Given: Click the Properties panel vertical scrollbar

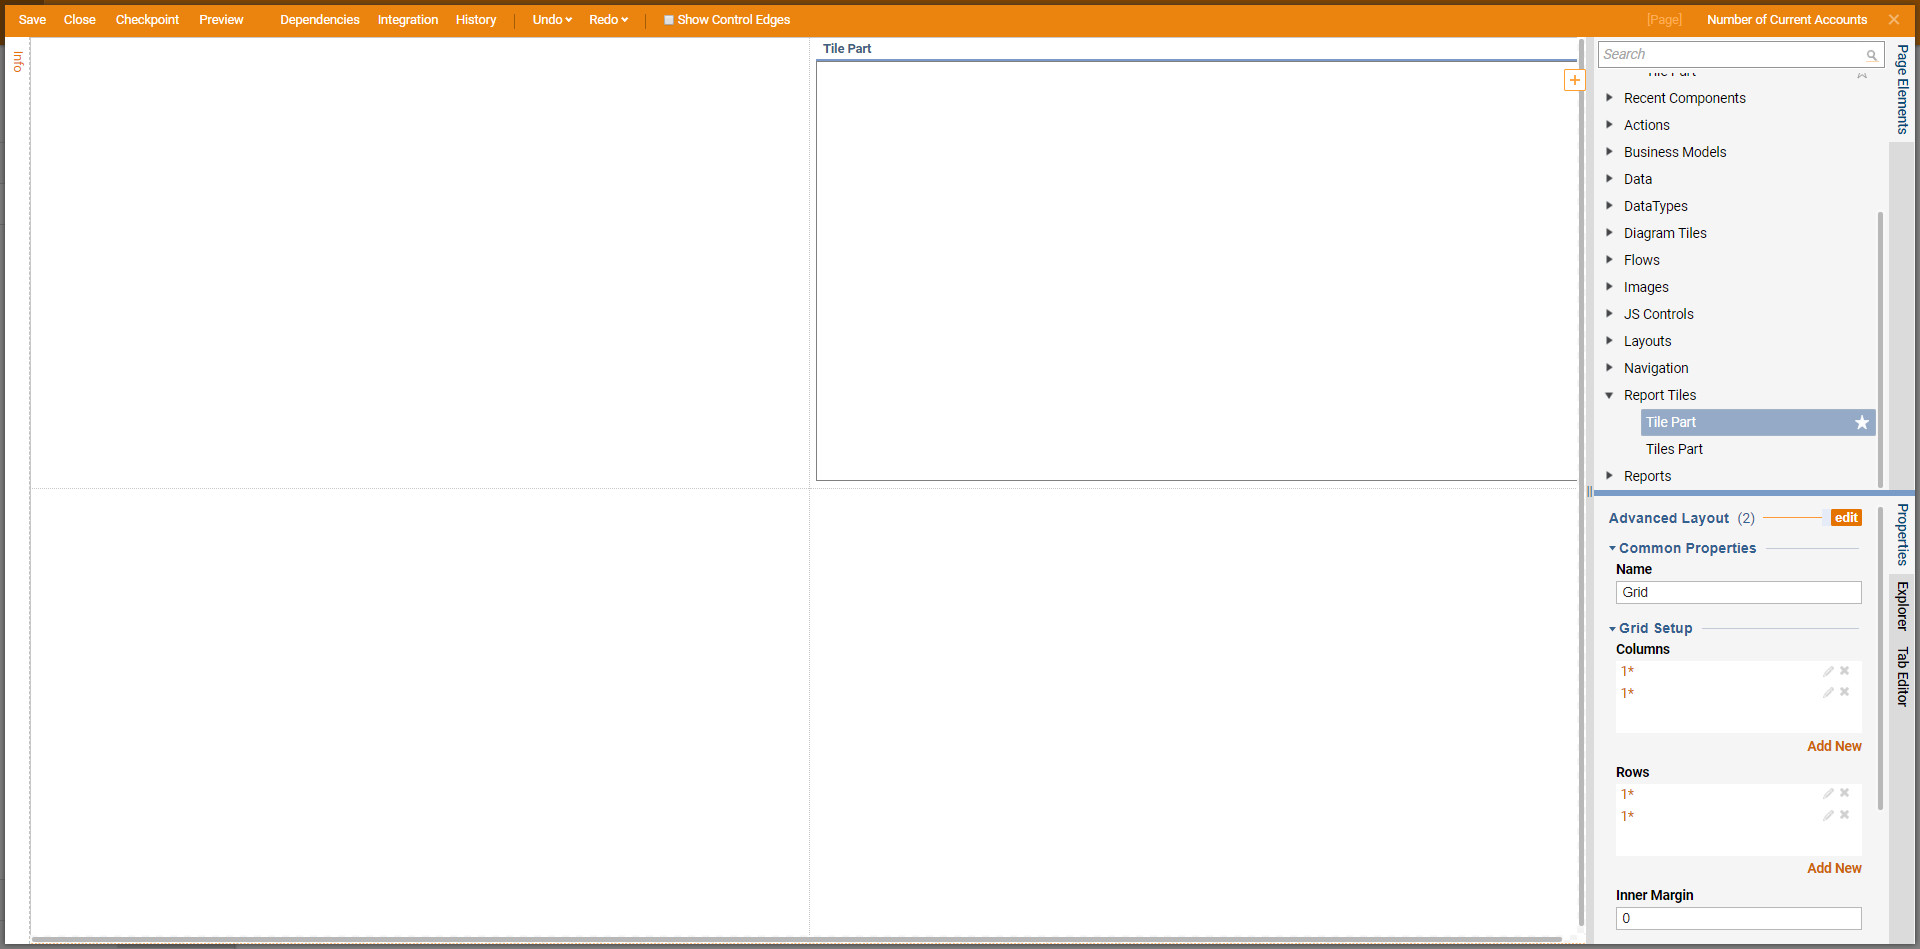Looking at the screenshot, I should [1880, 660].
